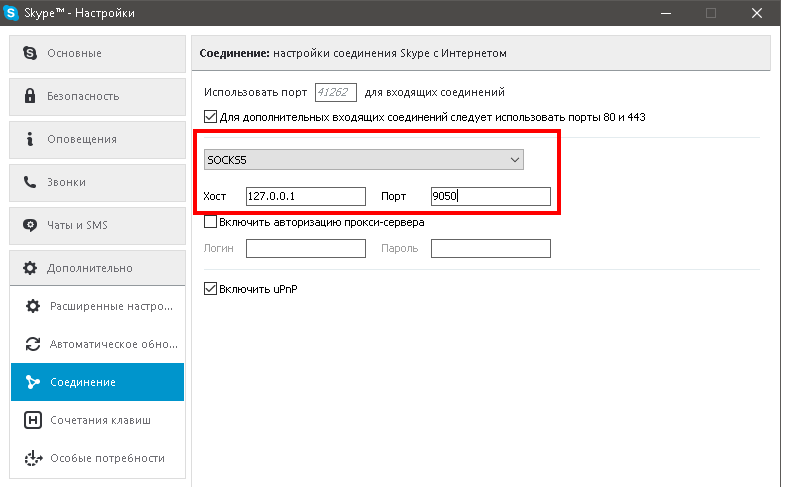Screen dimensions: 789x487
Task: Click the phone icon beside Звонки
Action: tap(30, 182)
